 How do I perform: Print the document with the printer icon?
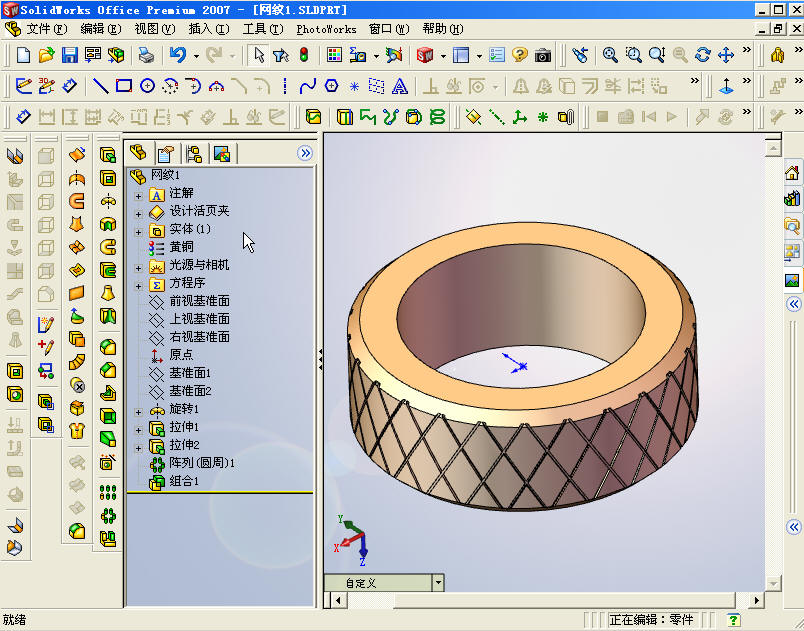[x=147, y=55]
